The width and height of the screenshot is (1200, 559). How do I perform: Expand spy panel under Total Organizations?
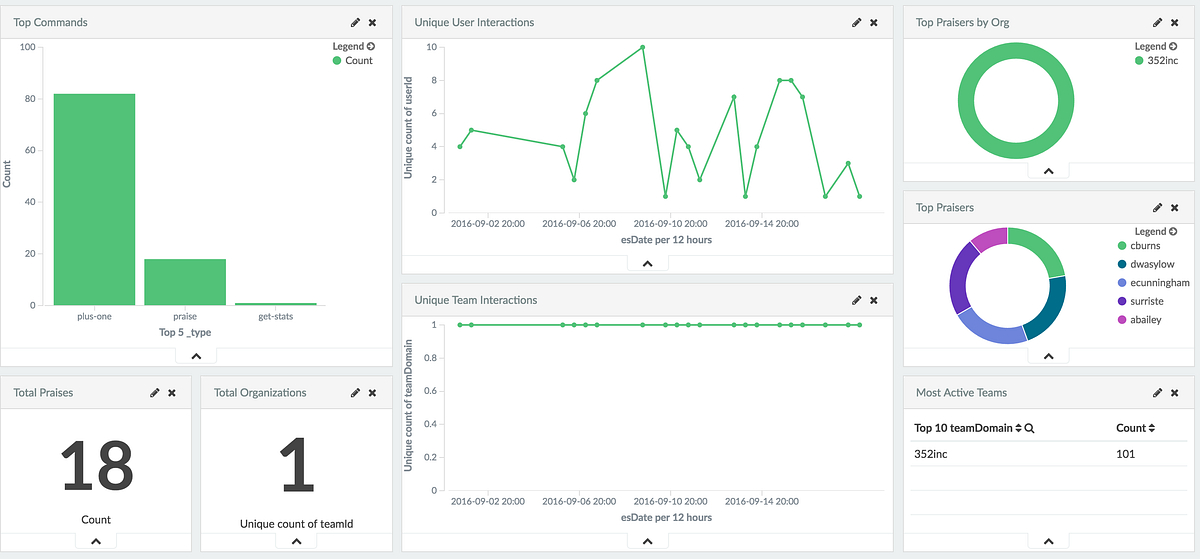(296, 541)
